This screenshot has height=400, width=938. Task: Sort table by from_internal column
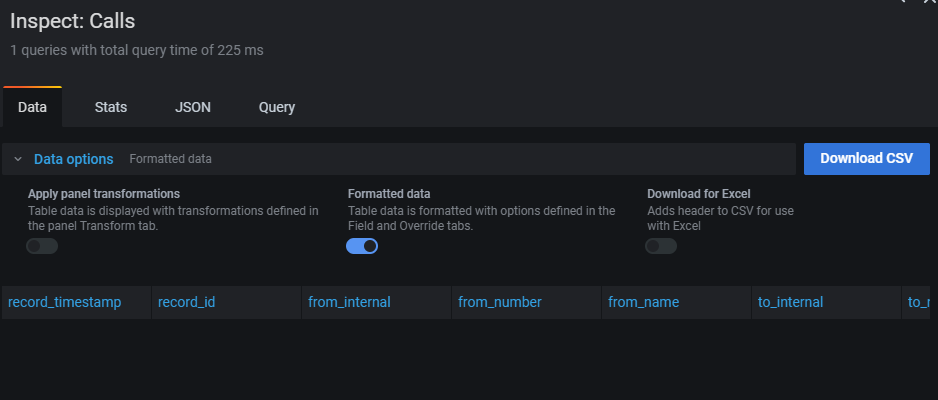[349, 302]
